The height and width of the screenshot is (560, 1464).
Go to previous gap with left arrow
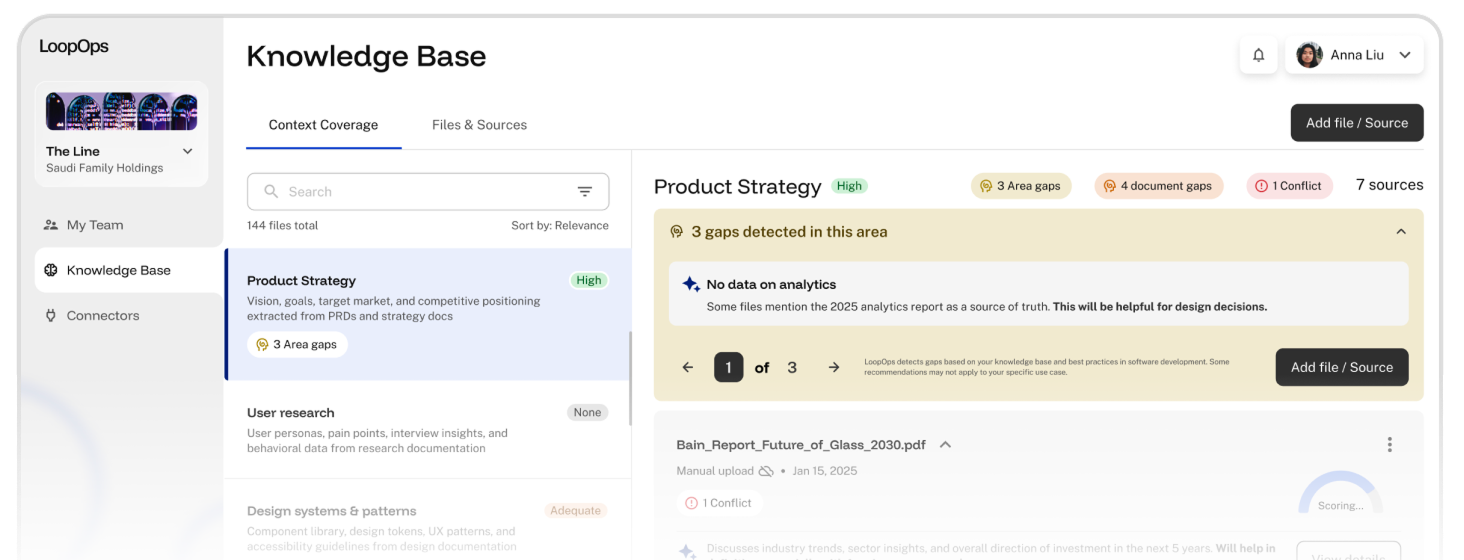688,367
